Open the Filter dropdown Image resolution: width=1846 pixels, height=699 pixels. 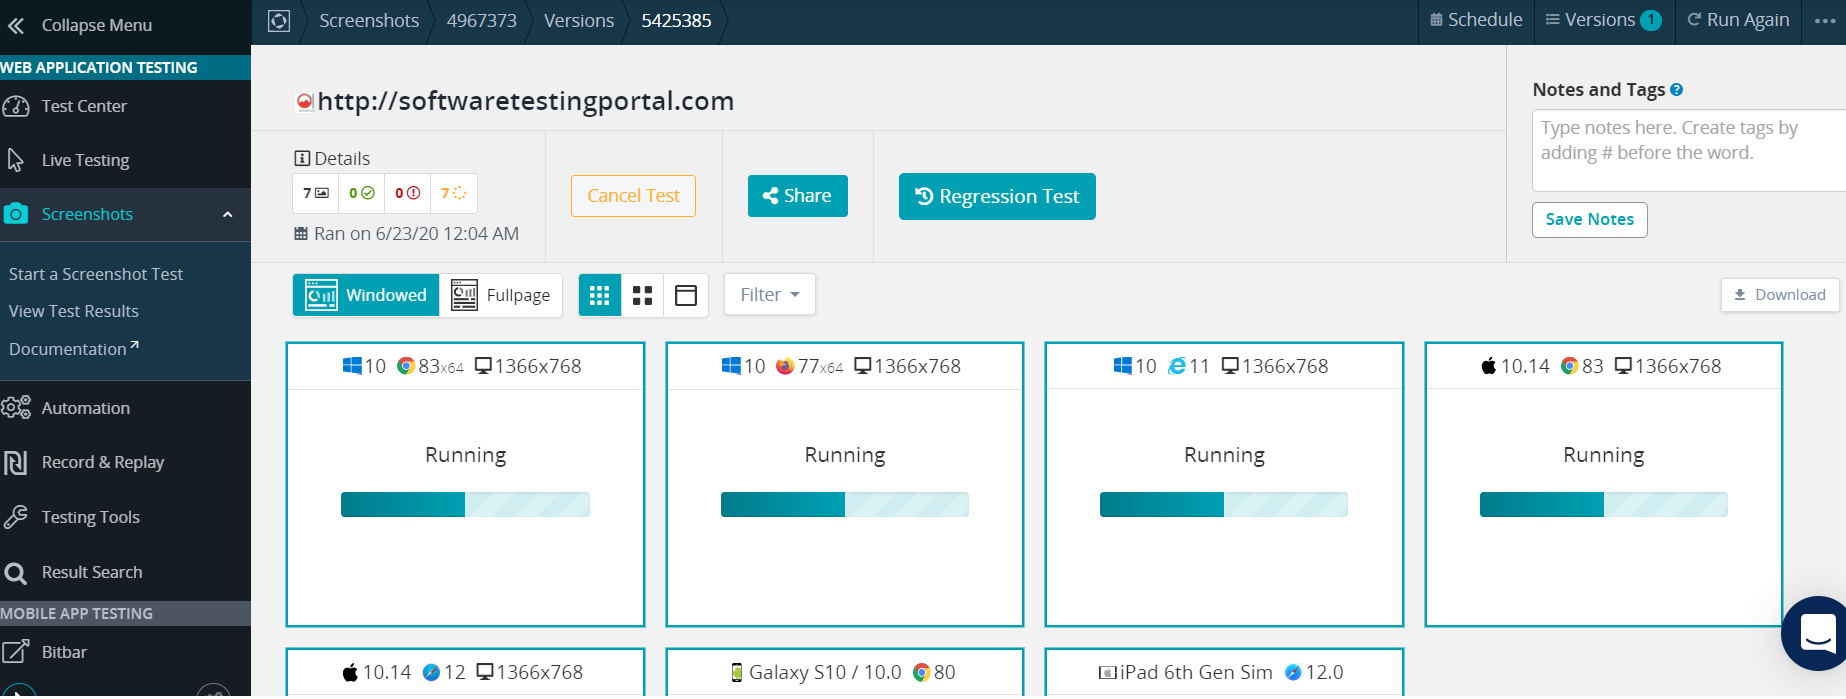(770, 295)
